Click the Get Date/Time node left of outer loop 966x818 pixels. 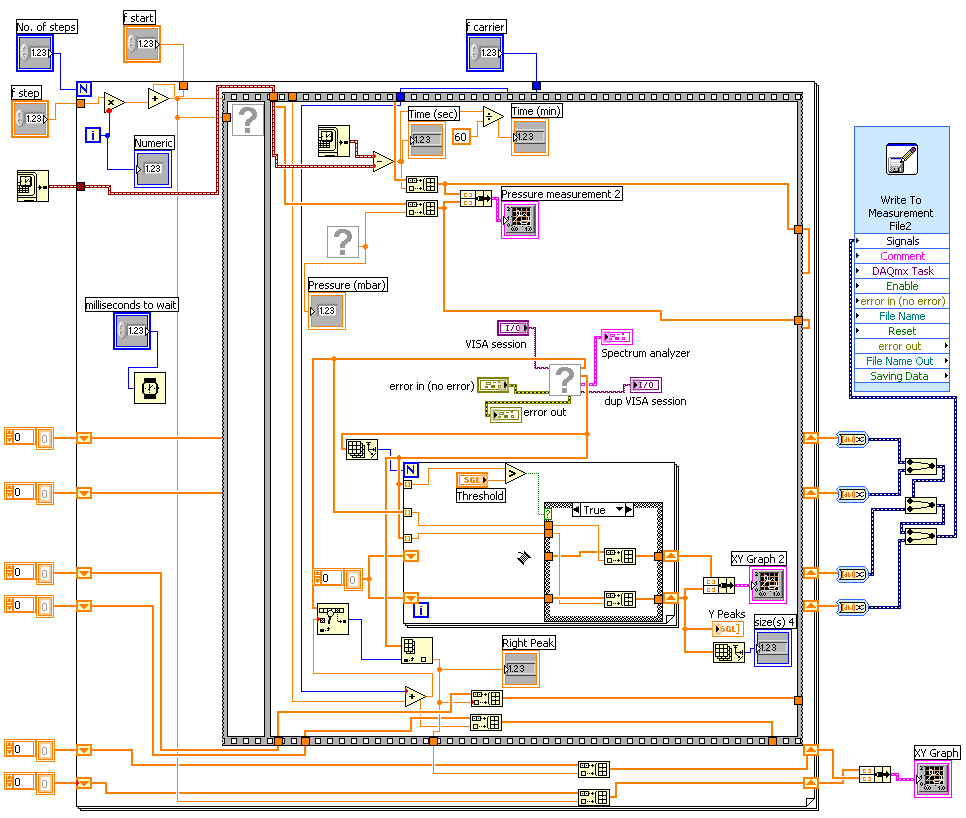coord(32,186)
